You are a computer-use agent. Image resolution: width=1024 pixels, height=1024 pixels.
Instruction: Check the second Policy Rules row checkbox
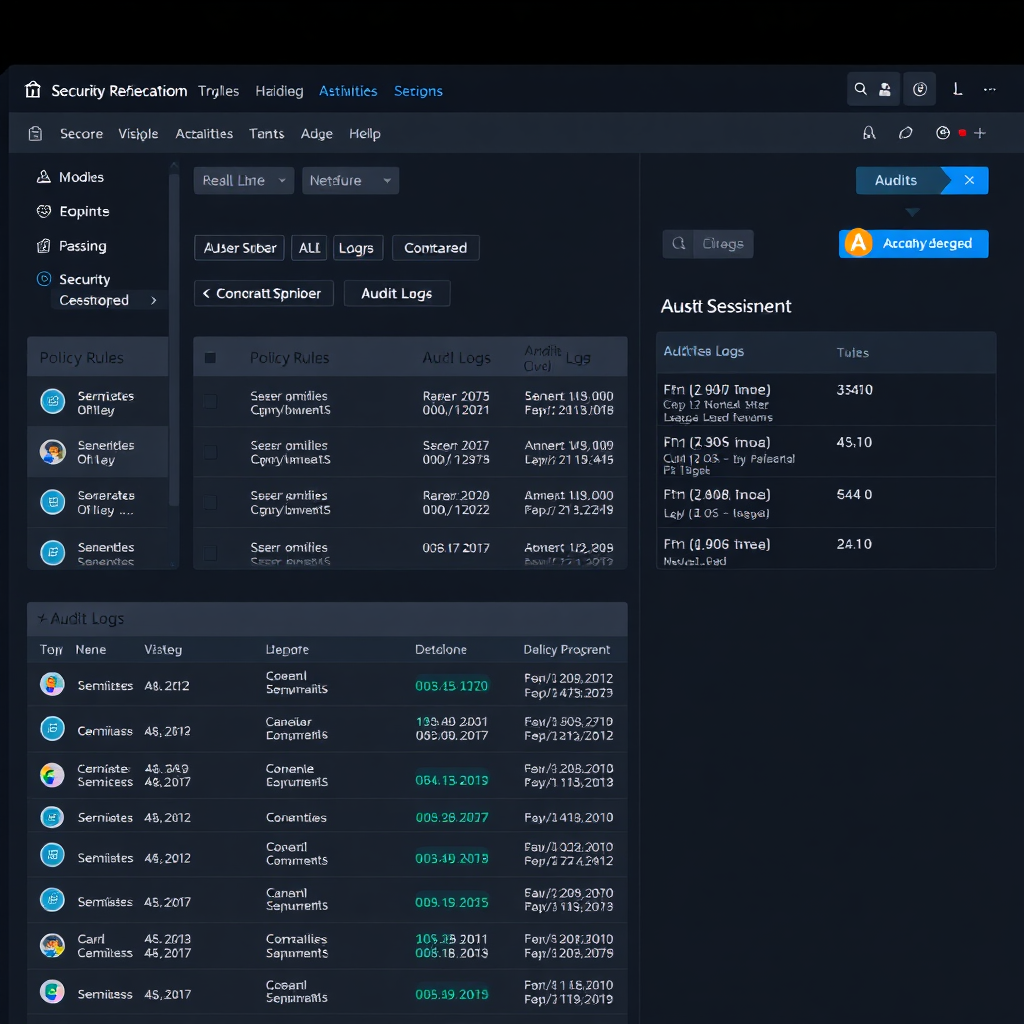tap(210, 452)
